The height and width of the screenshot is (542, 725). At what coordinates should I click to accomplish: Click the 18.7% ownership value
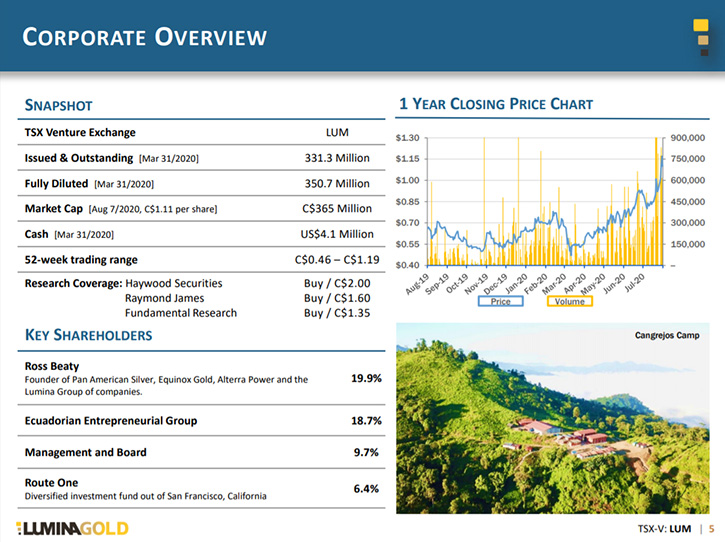[x=366, y=420]
